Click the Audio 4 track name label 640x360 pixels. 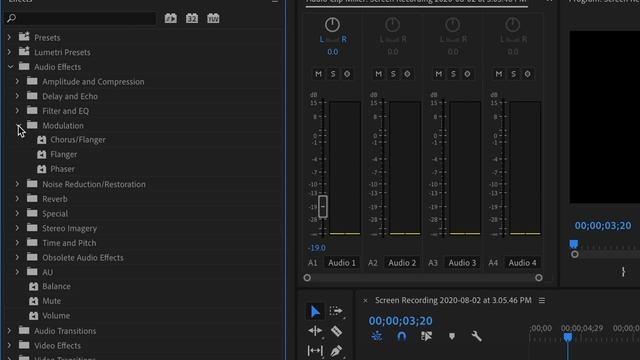522,263
